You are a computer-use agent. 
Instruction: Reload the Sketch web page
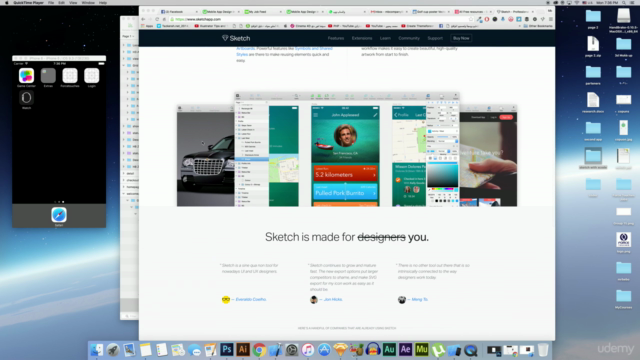(x=157, y=19)
